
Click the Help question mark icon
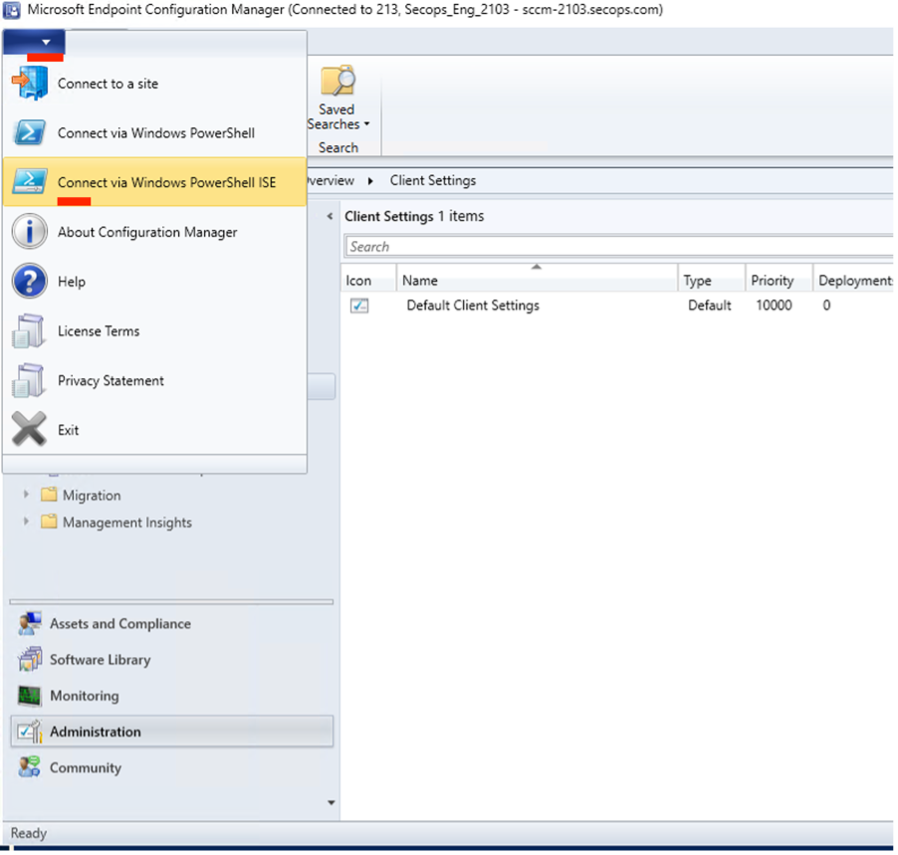(x=30, y=281)
